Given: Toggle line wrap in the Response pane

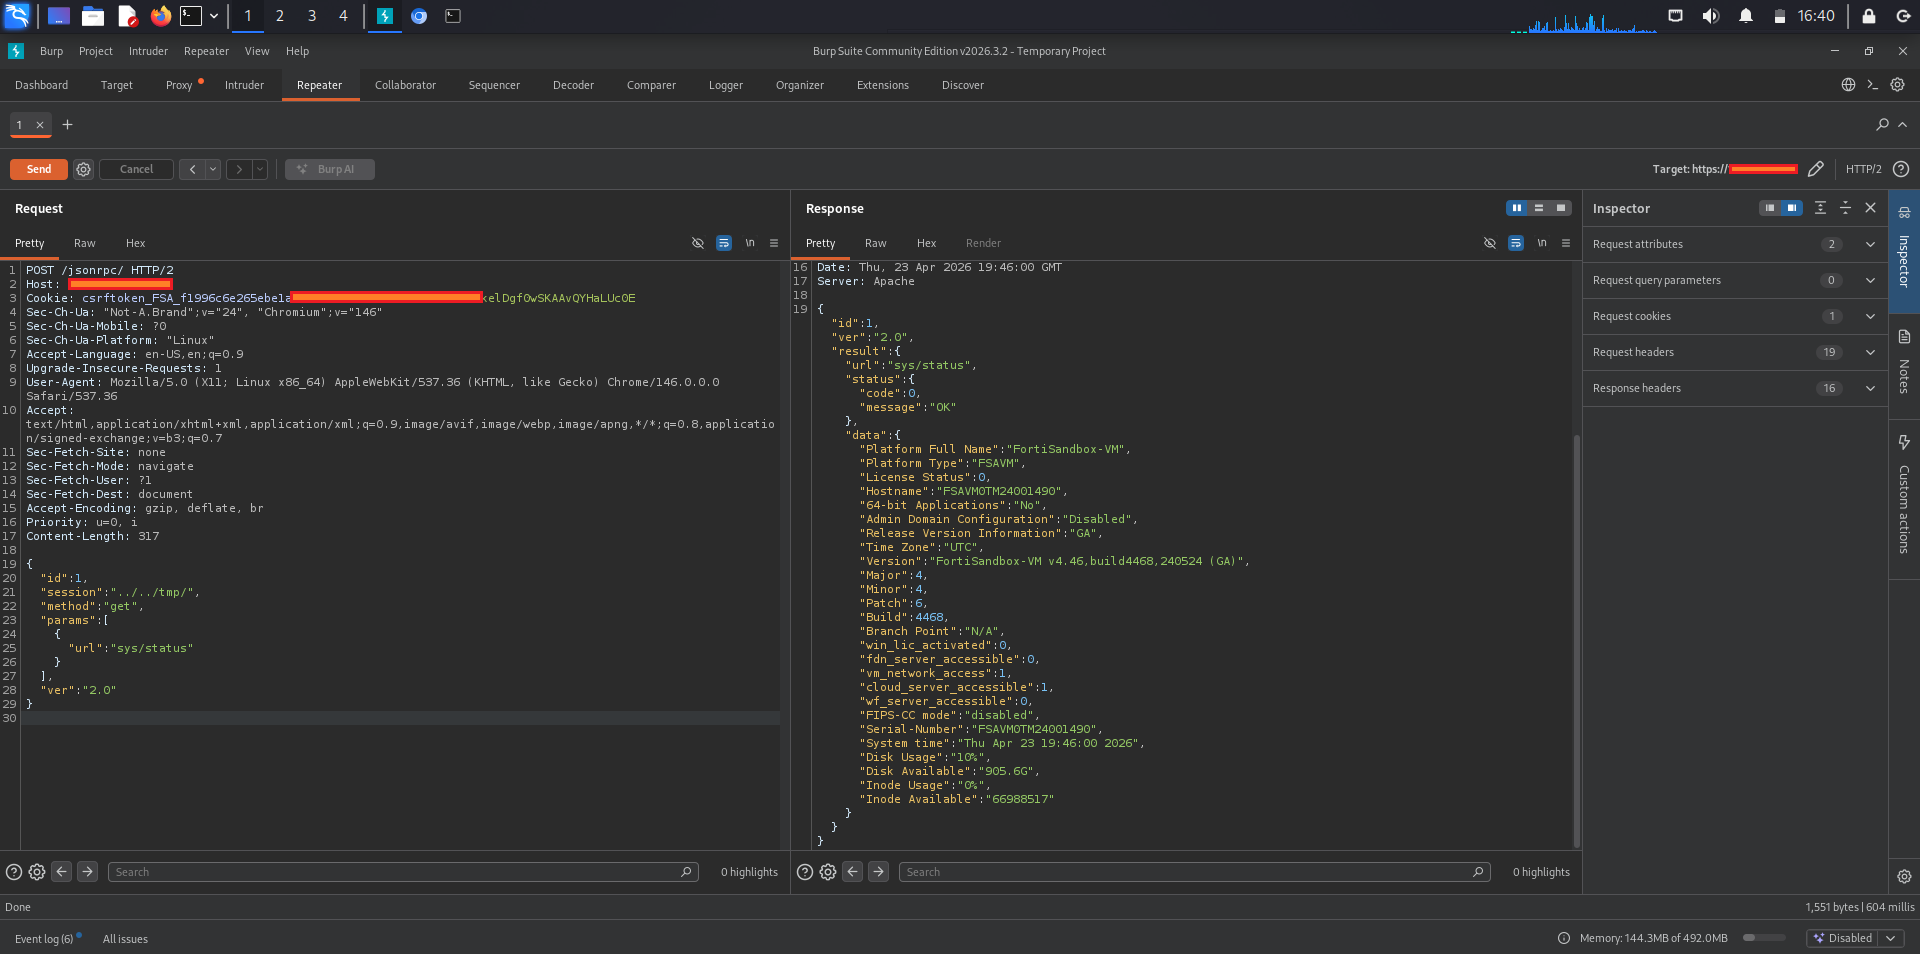Looking at the screenshot, I should pyautogui.click(x=1516, y=243).
